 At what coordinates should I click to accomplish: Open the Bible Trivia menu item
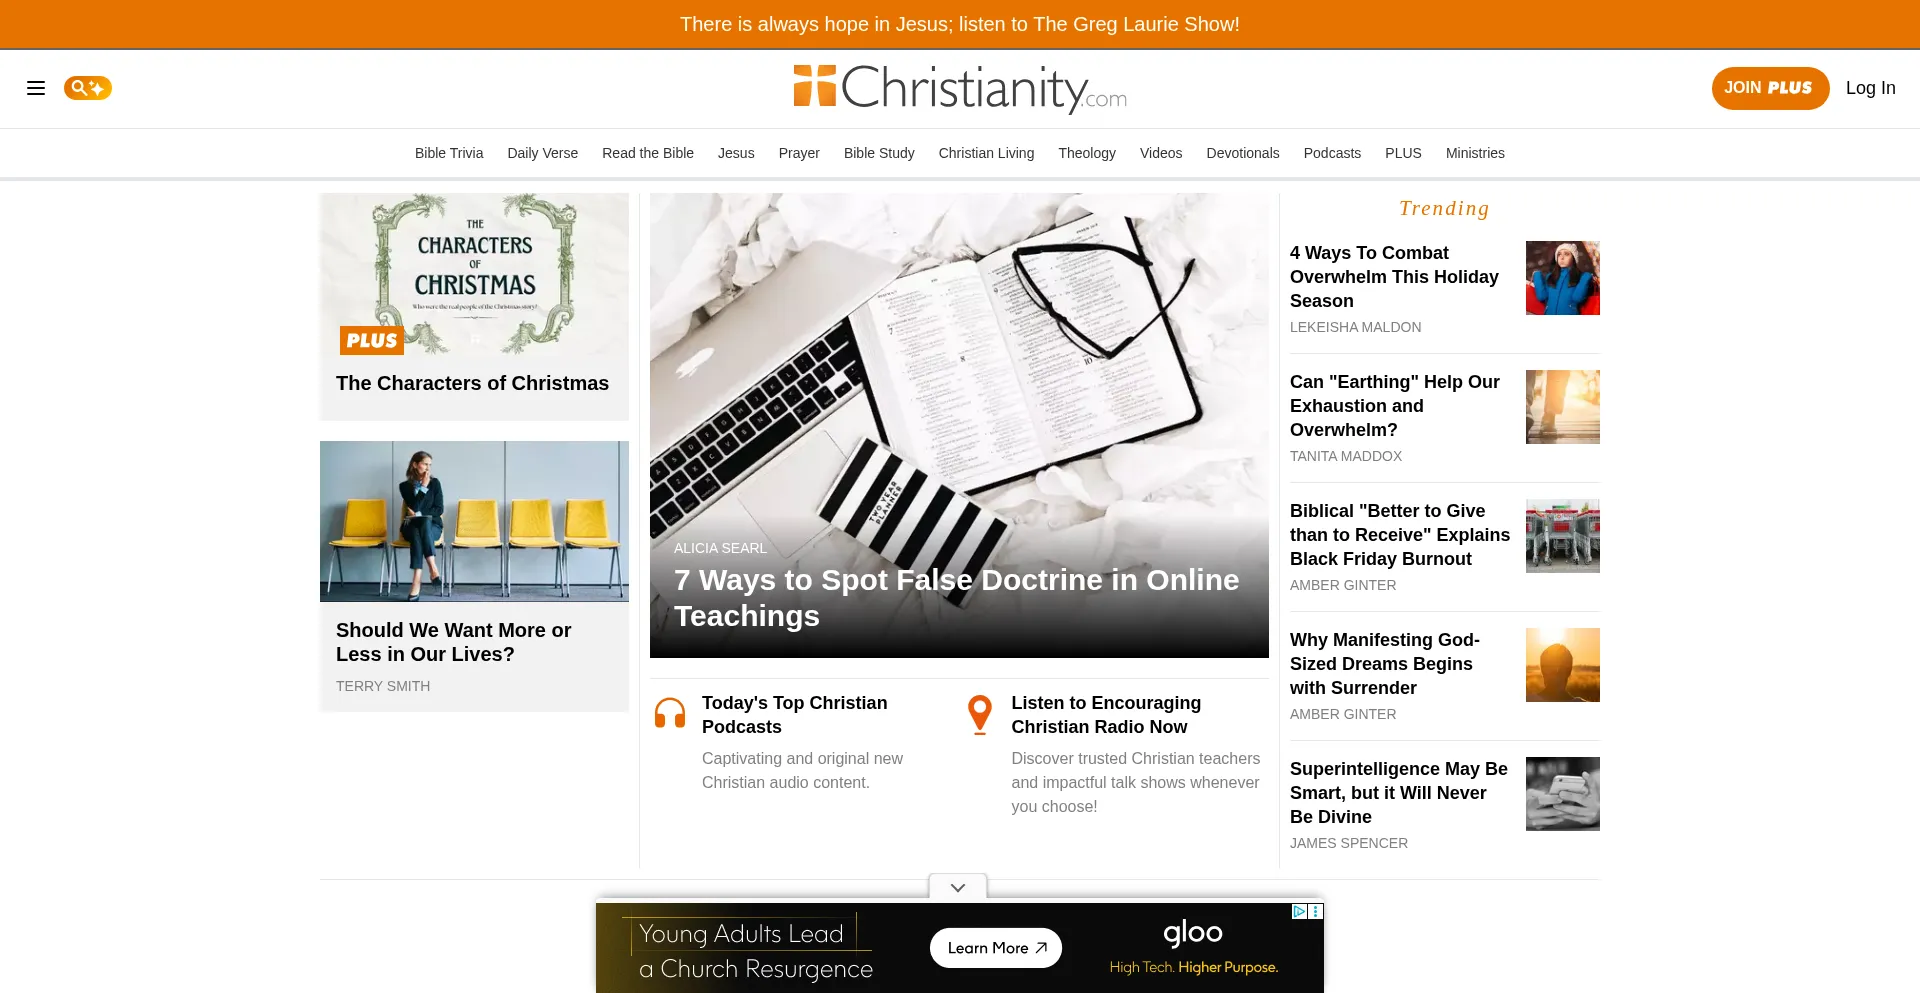[449, 153]
